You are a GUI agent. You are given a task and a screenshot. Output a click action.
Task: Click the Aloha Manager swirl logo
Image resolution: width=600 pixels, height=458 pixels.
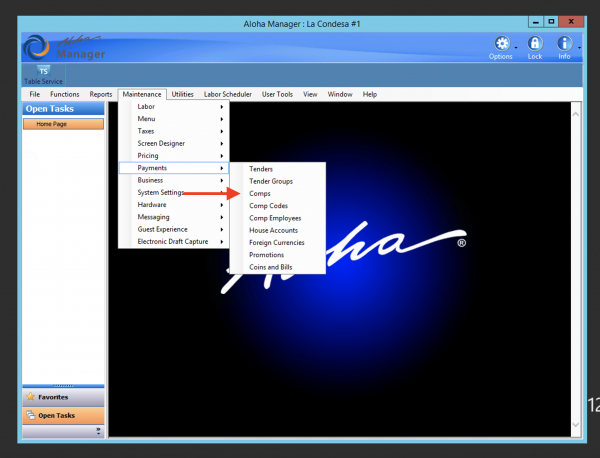[x=36, y=47]
